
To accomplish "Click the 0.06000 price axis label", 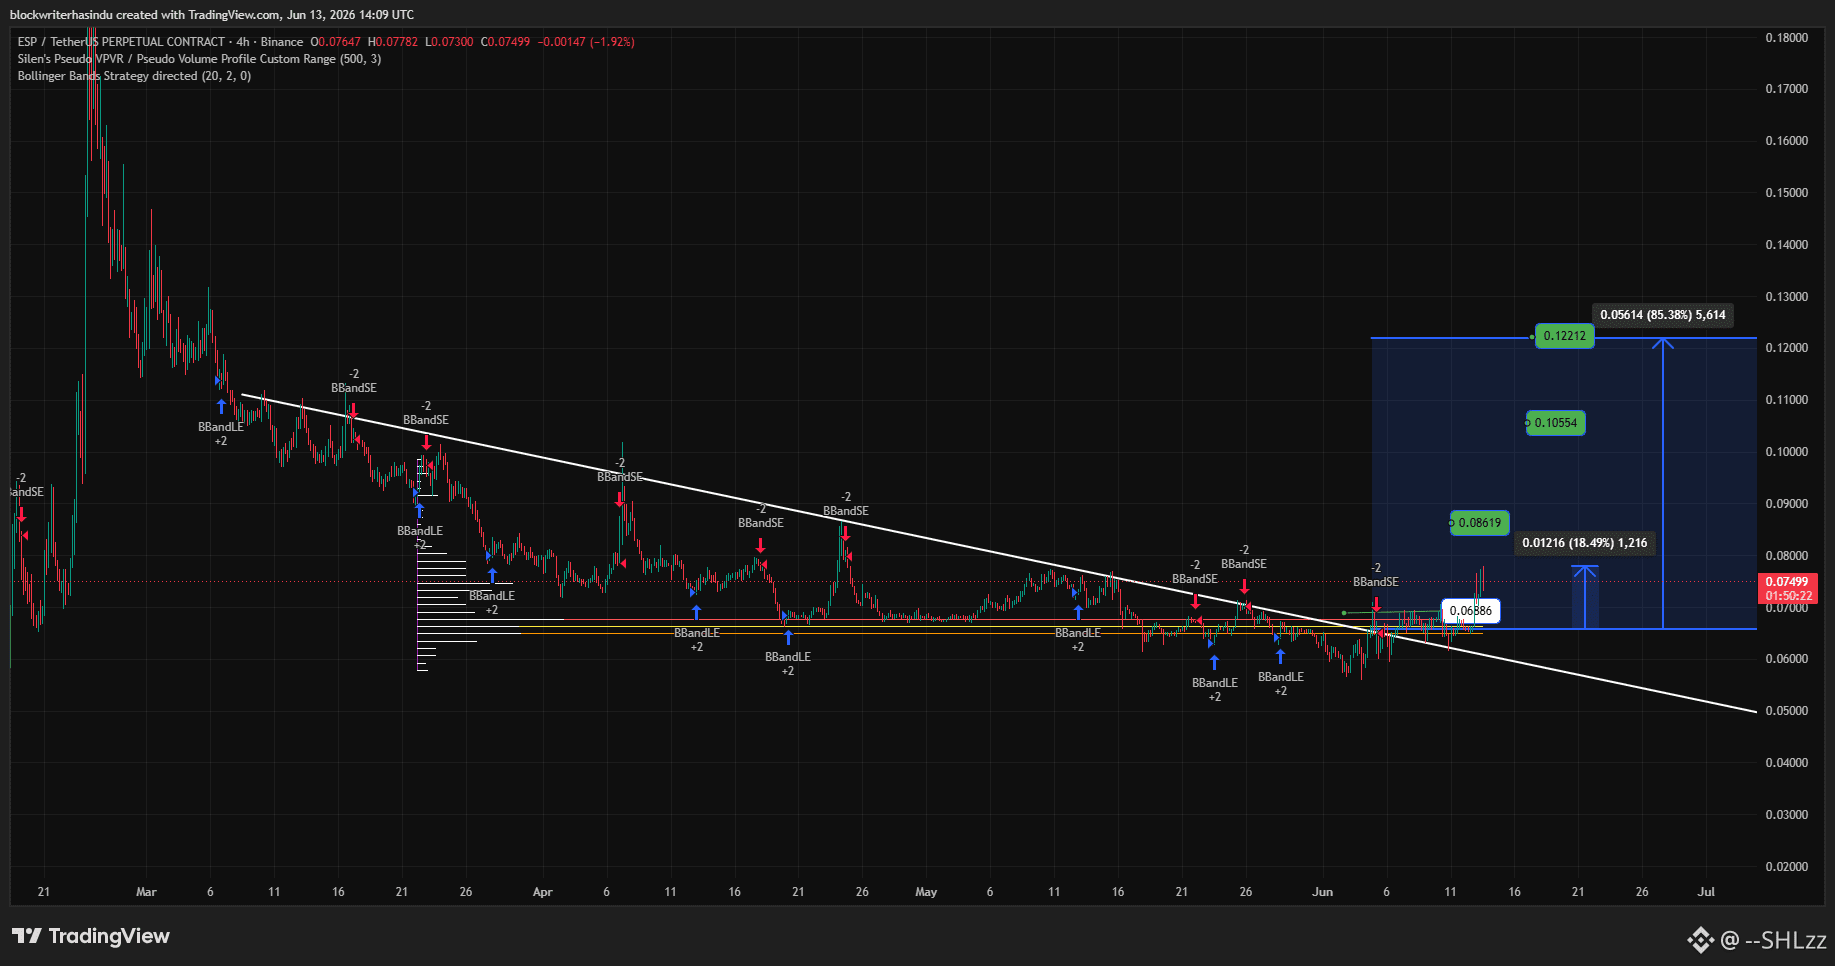I will click(x=1786, y=659).
